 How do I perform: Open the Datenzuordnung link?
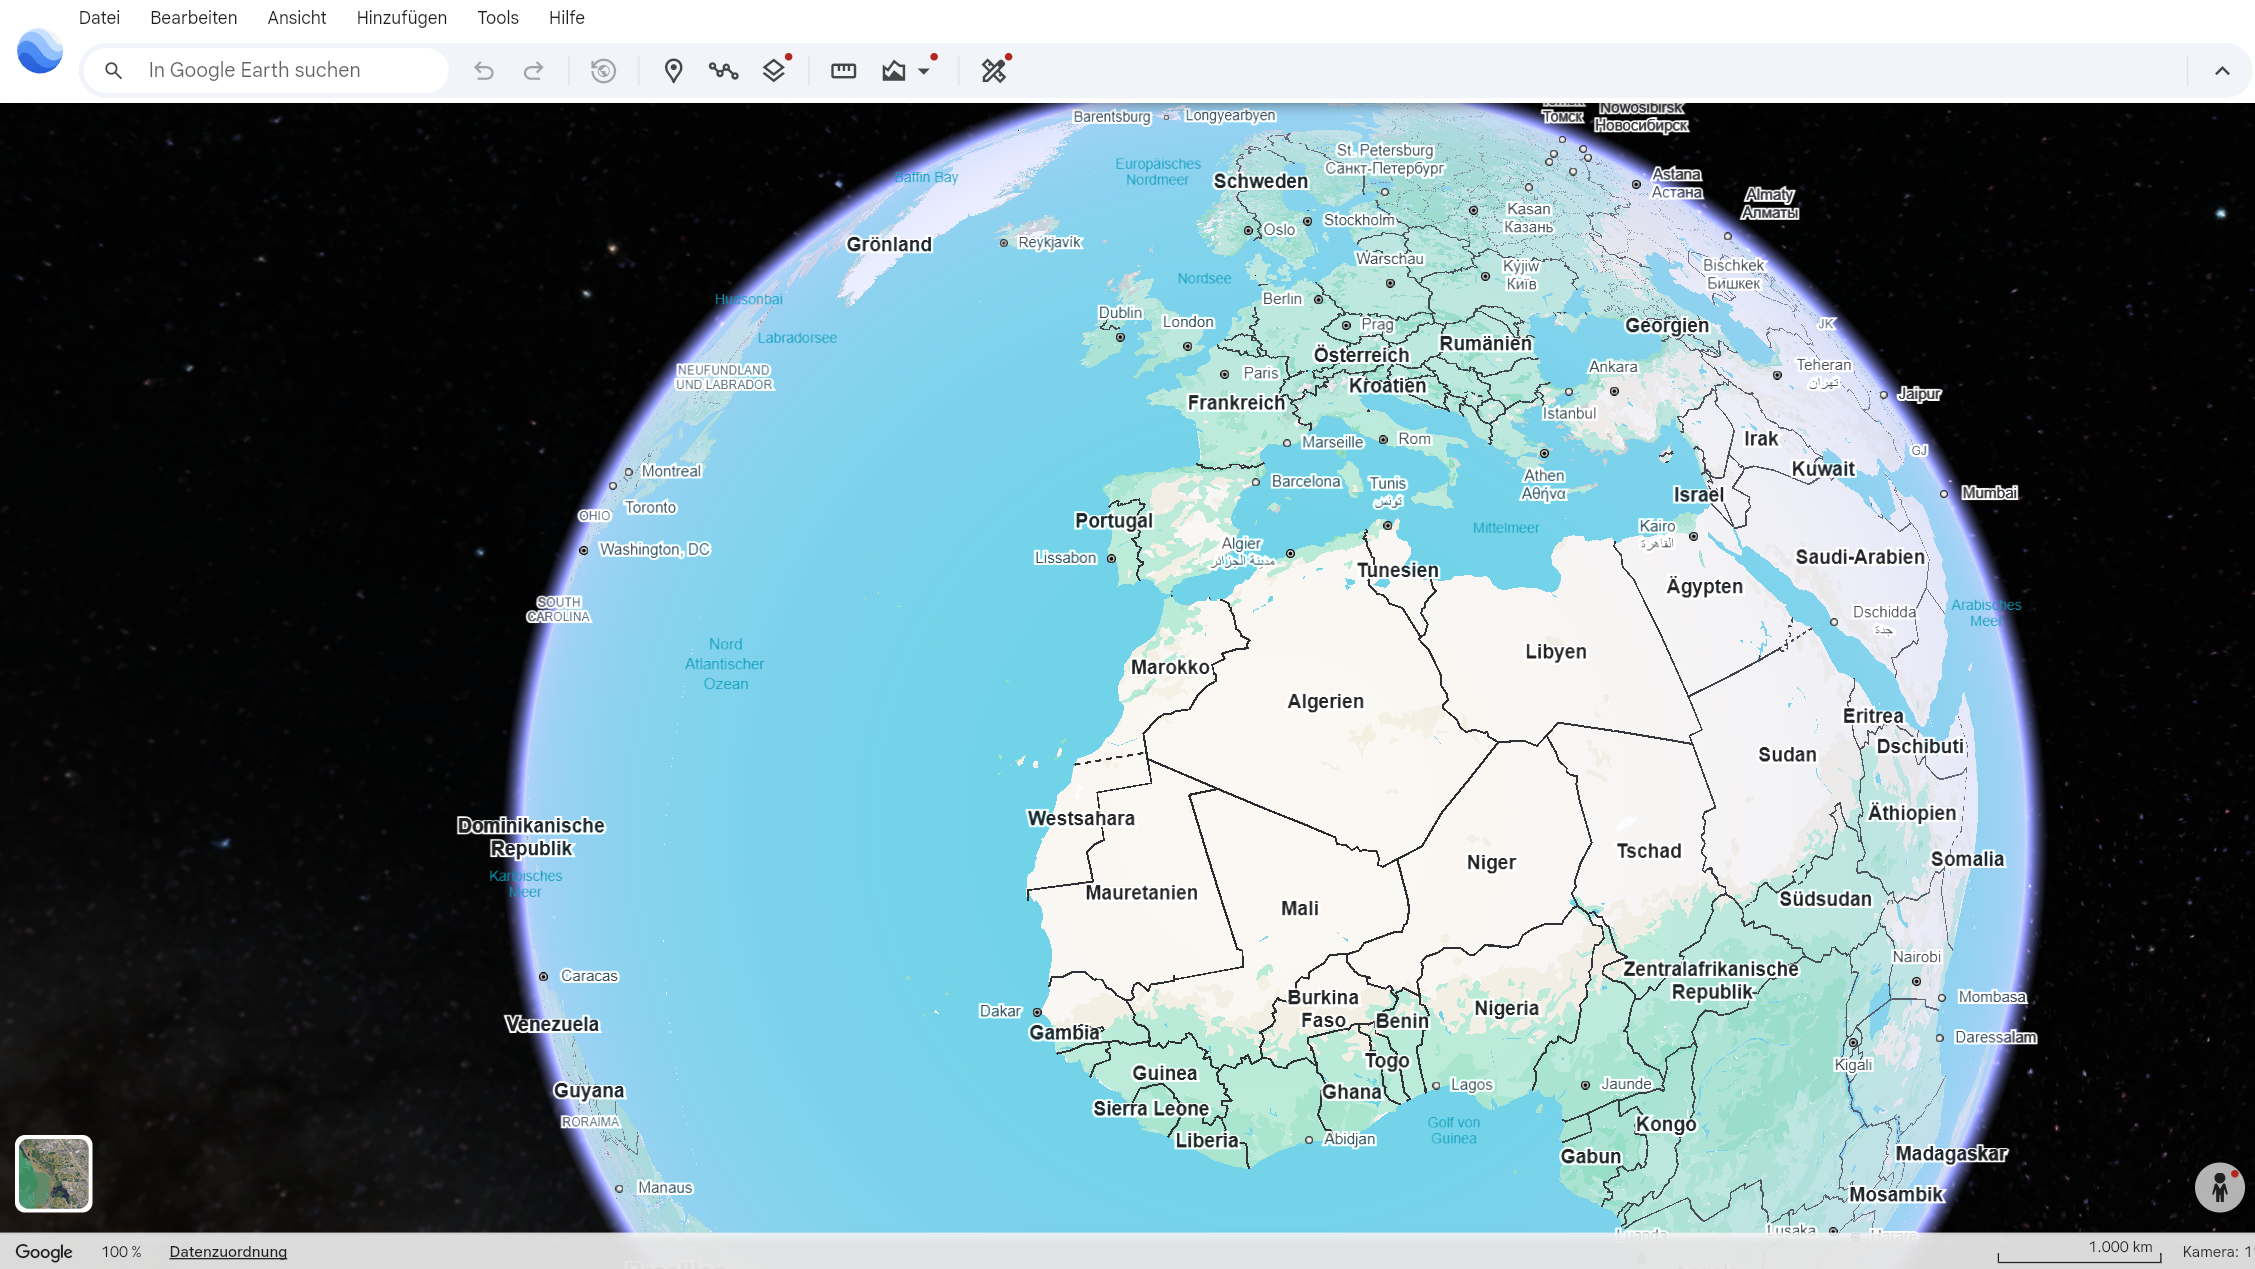coord(228,1252)
